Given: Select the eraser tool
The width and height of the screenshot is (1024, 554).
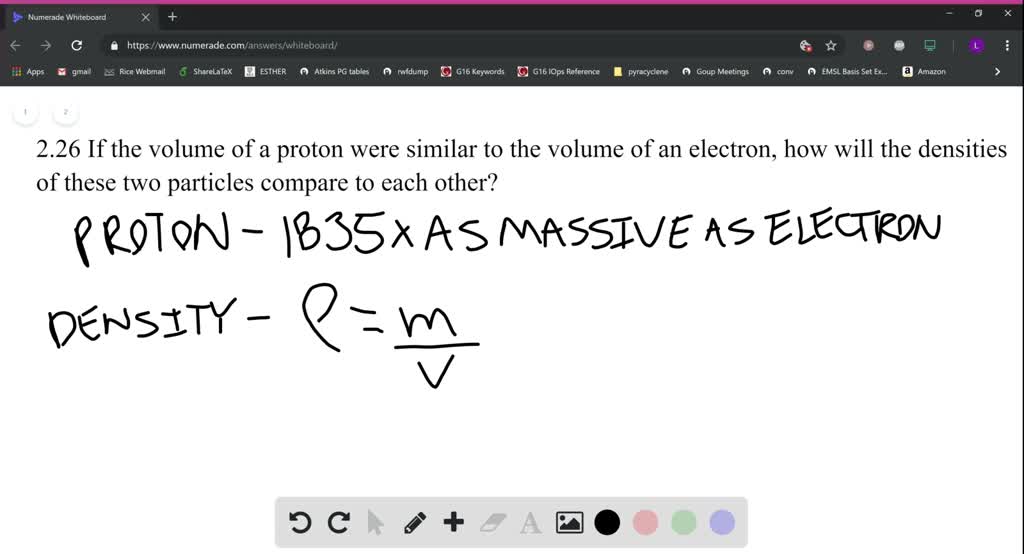Looking at the screenshot, I should pos(493,522).
